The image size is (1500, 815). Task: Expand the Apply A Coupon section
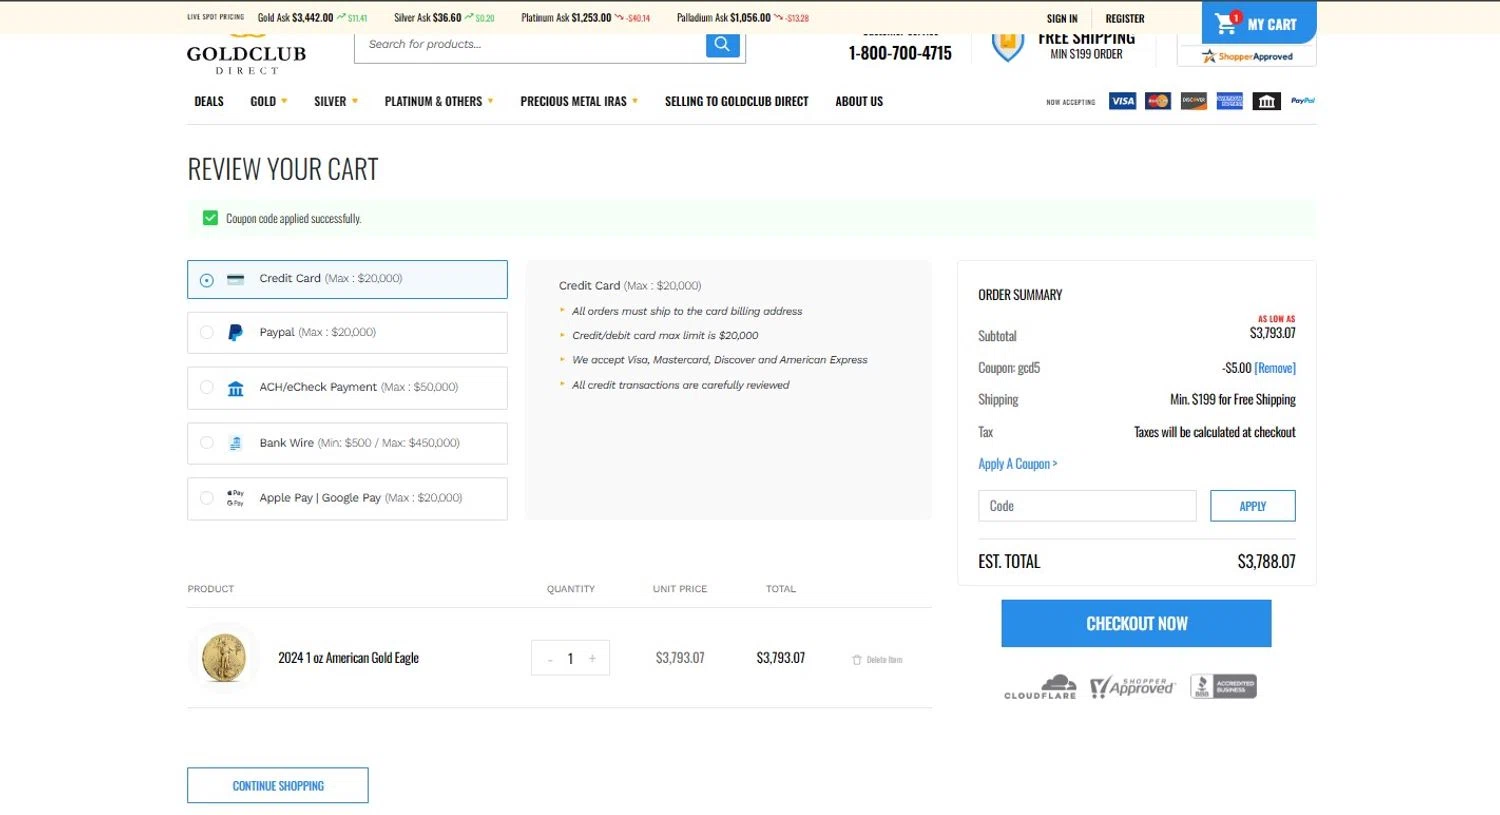[x=1018, y=464]
